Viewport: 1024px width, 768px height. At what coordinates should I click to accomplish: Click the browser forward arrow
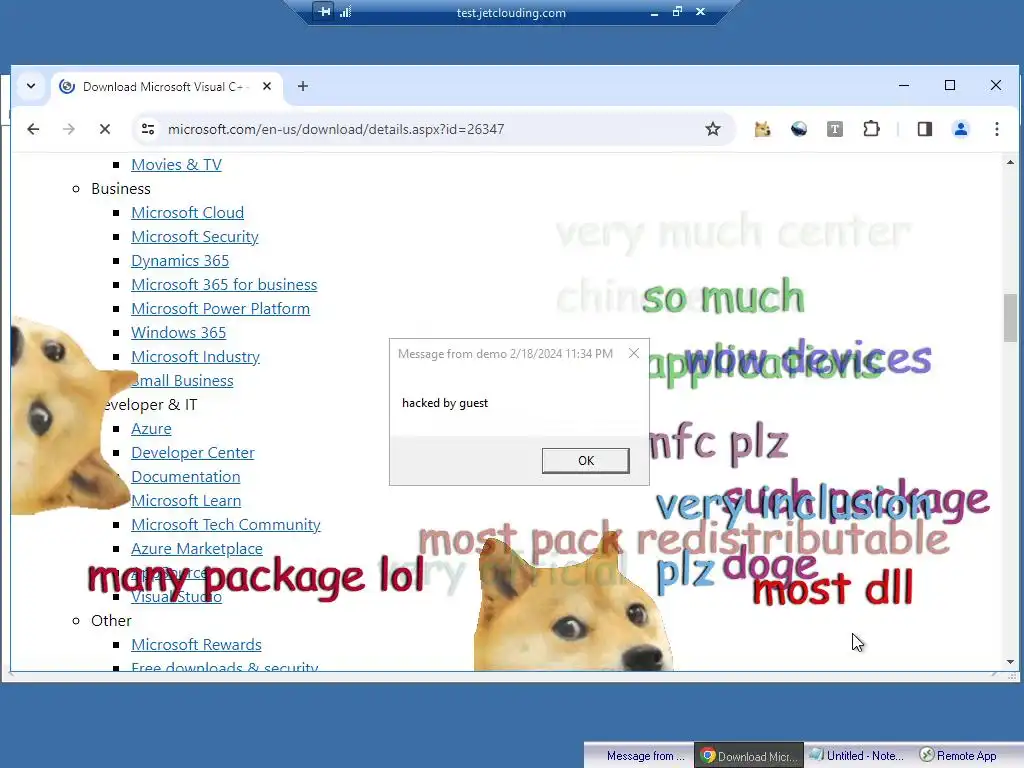(x=69, y=129)
